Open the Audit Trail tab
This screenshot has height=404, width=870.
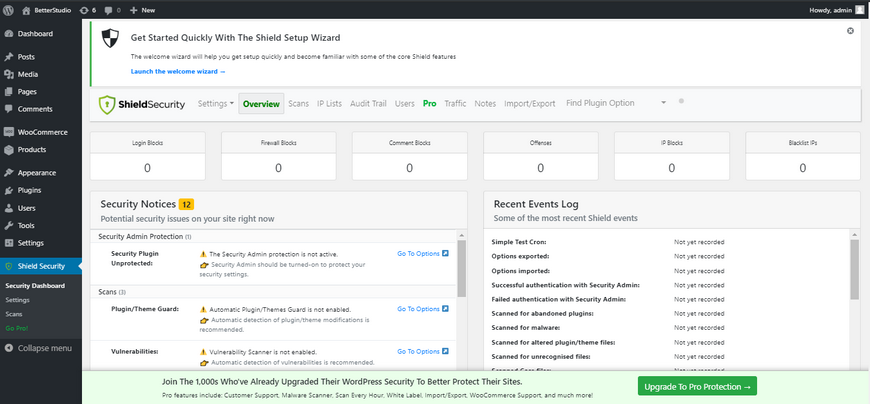click(x=368, y=104)
